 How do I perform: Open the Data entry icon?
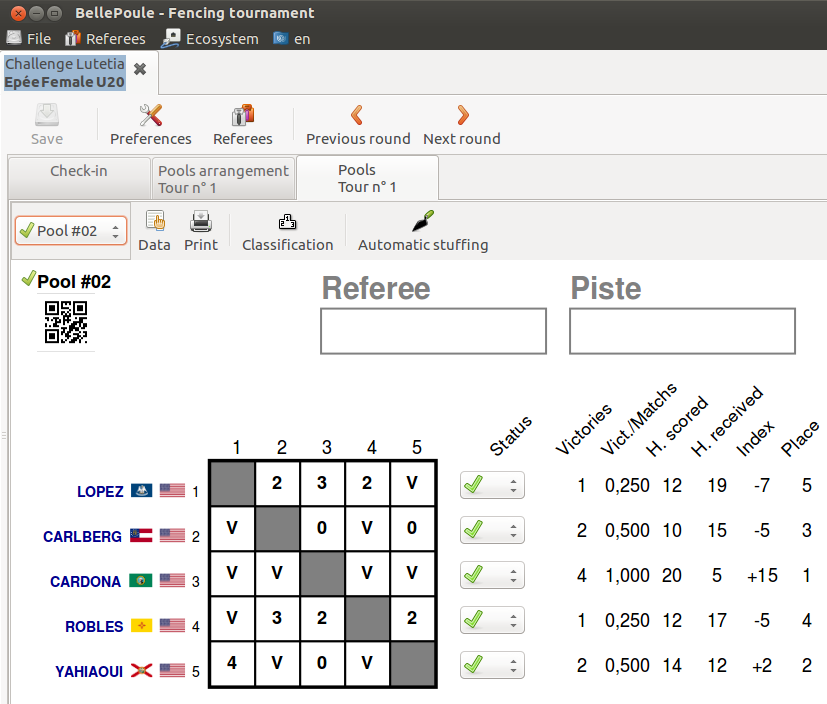[155, 221]
